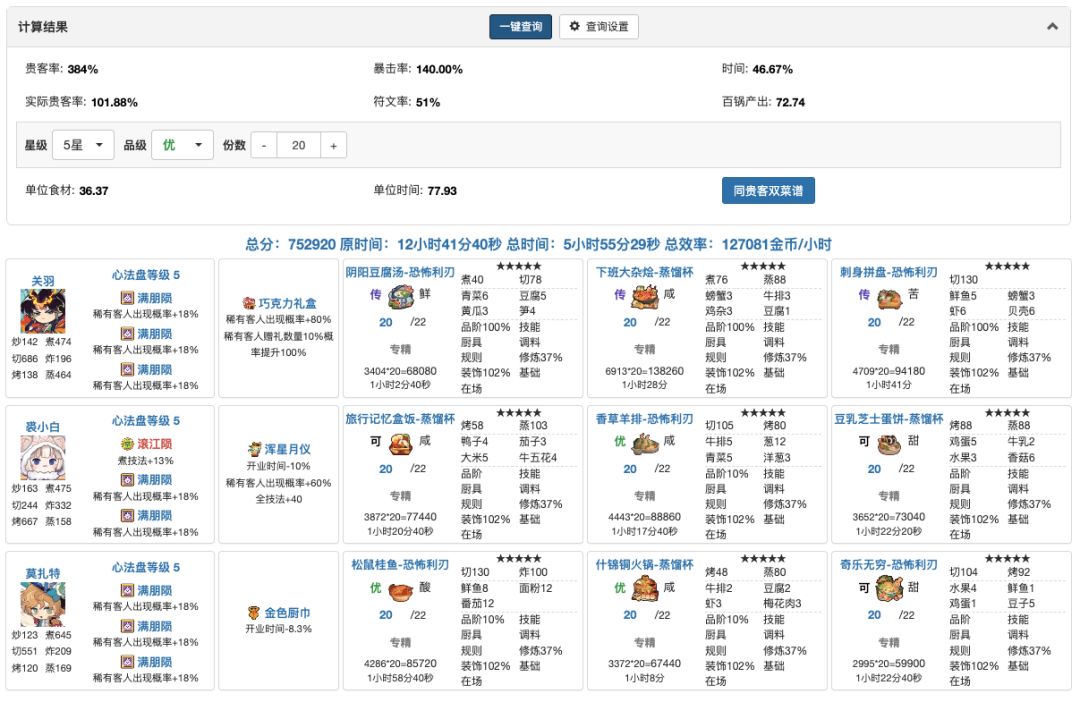Click 旅行记忆盒饭 dish icon
This screenshot has width=1080, height=702.
click(401, 444)
